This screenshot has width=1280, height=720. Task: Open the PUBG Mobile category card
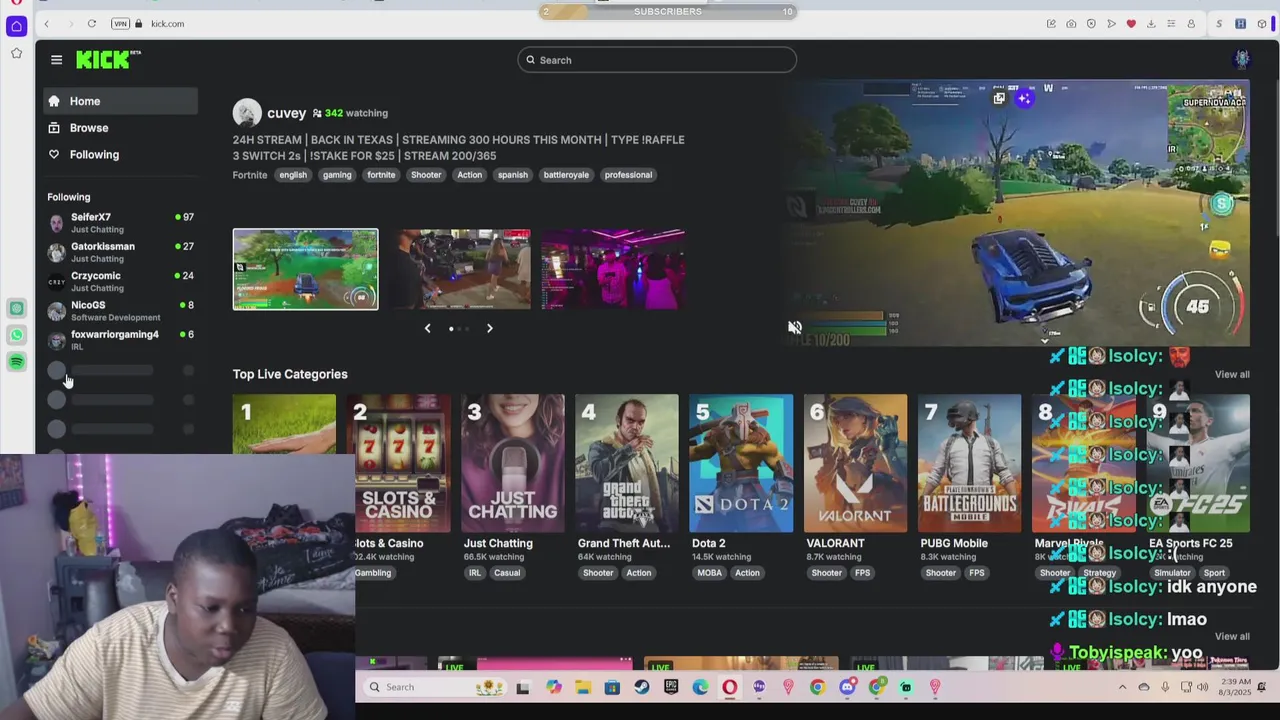point(969,464)
